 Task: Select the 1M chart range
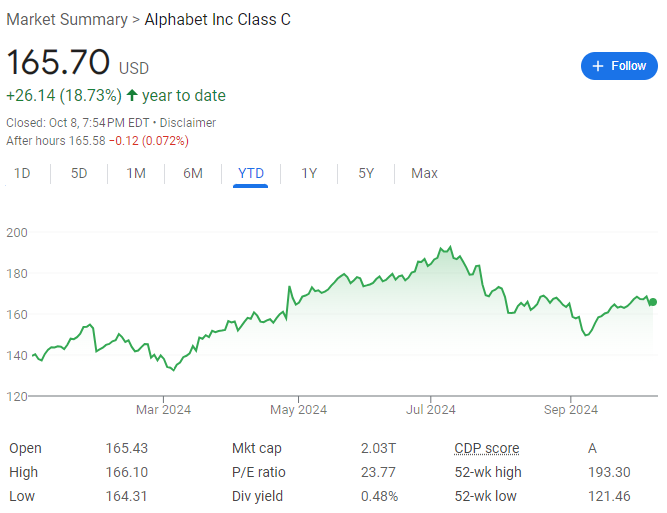[136, 173]
